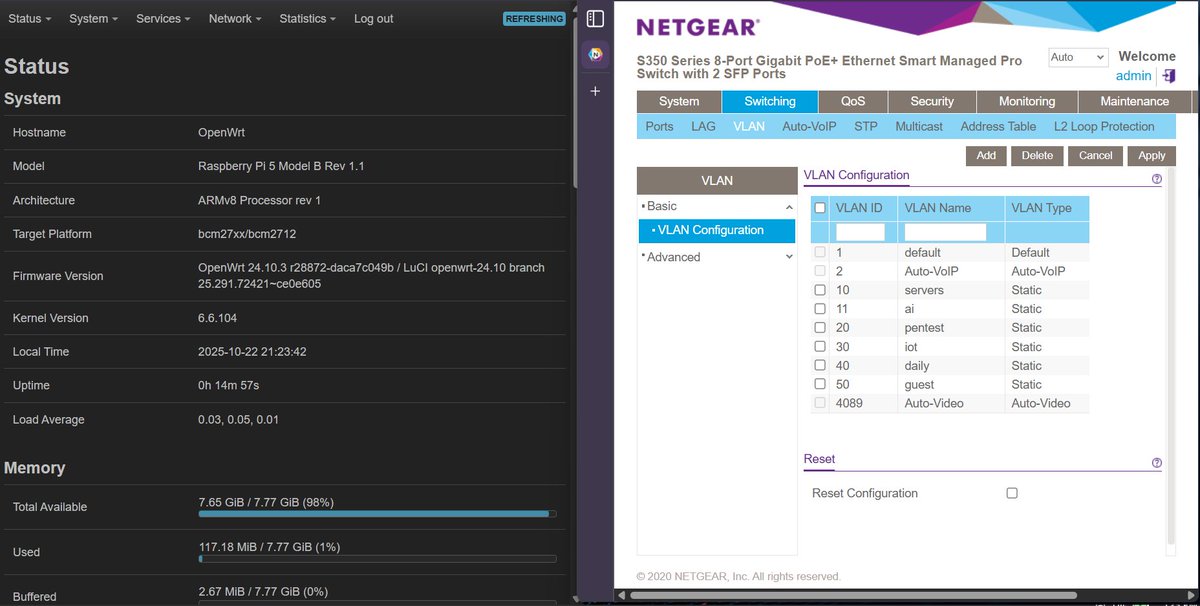This screenshot has height=606, width=1200.
Task: Open help for VLAN Configuration section
Action: [x=1157, y=179]
